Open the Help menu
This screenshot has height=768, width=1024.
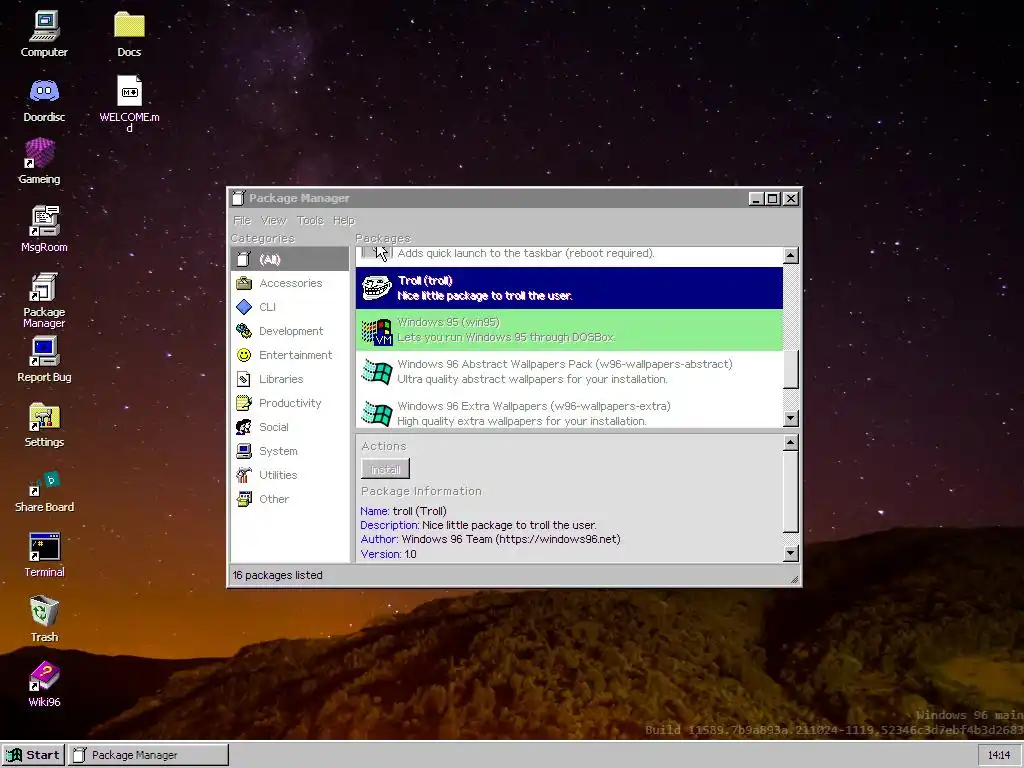coord(344,220)
